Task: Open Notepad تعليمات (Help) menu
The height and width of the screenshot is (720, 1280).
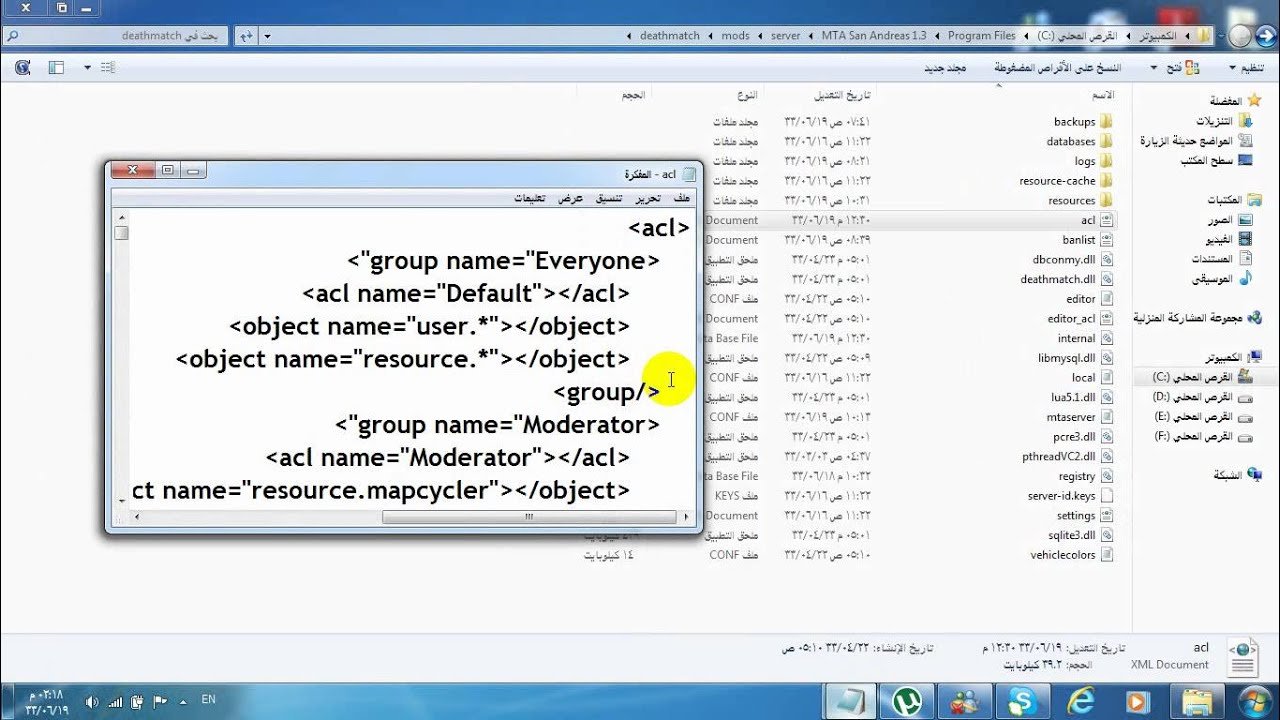Action: 530,198
